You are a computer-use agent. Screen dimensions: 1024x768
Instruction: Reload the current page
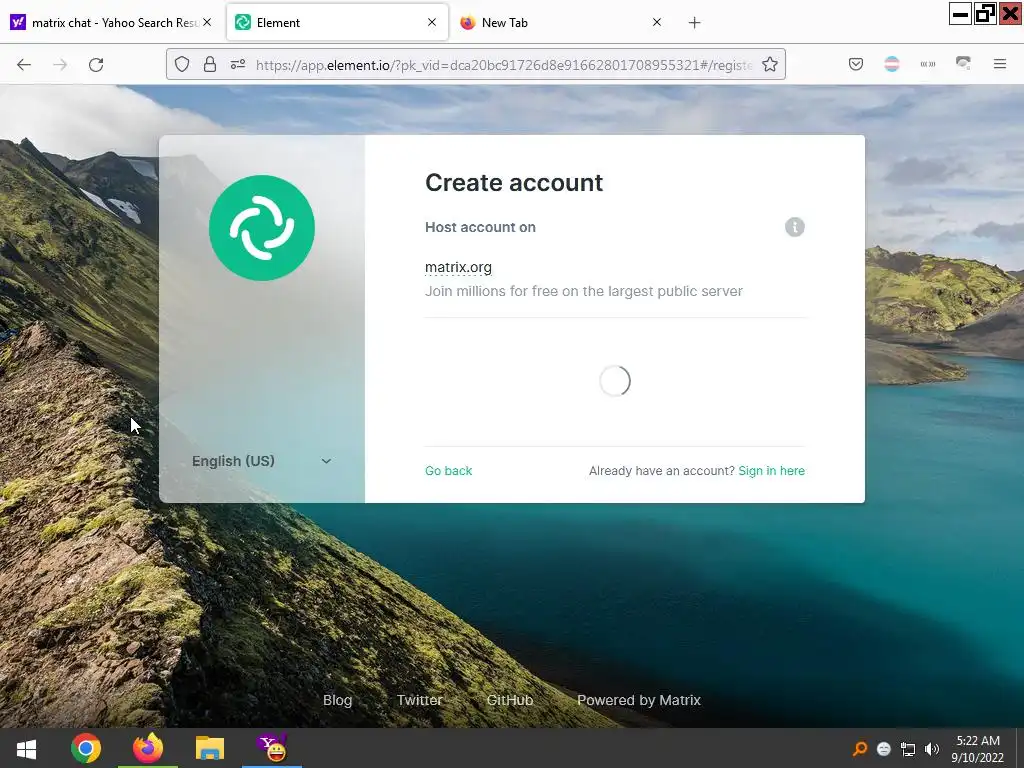click(96, 65)
